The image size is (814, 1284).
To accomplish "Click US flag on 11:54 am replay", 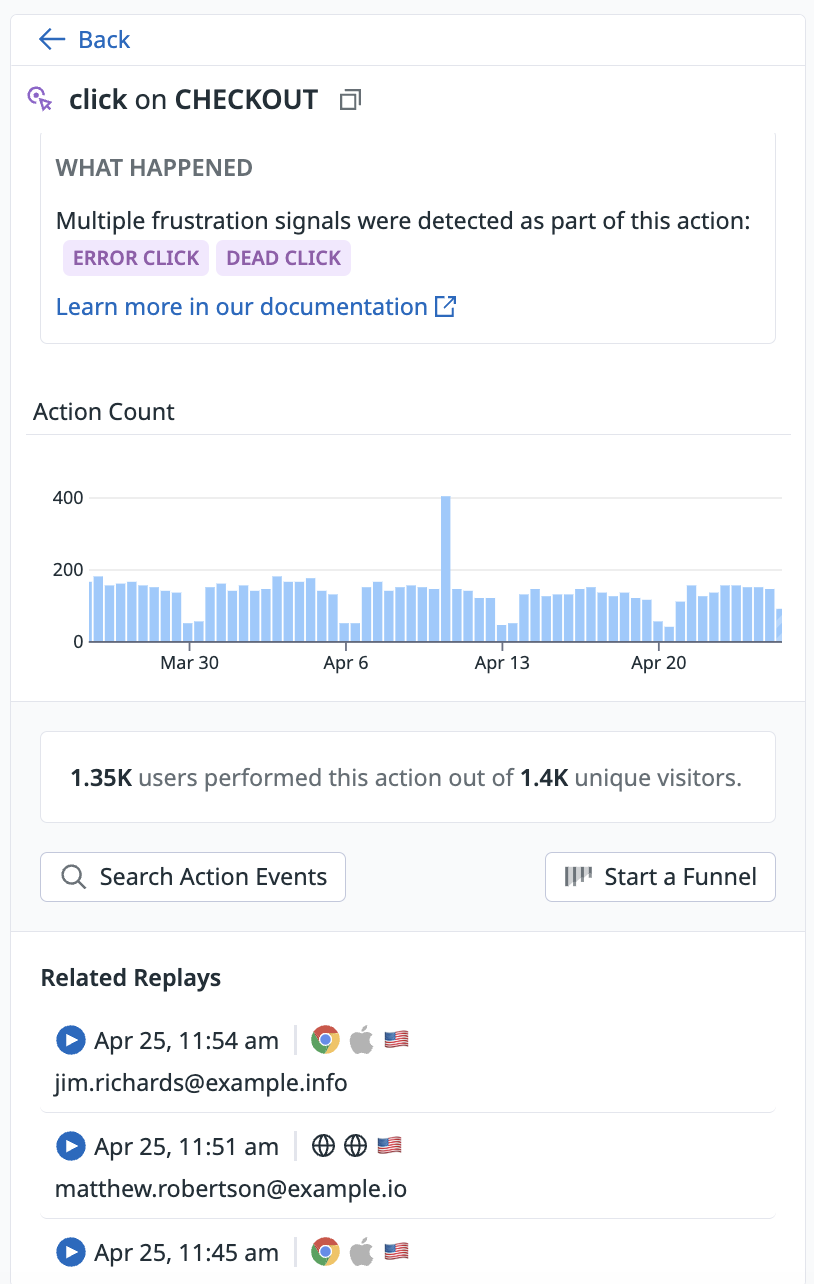I will [397, 1040].
